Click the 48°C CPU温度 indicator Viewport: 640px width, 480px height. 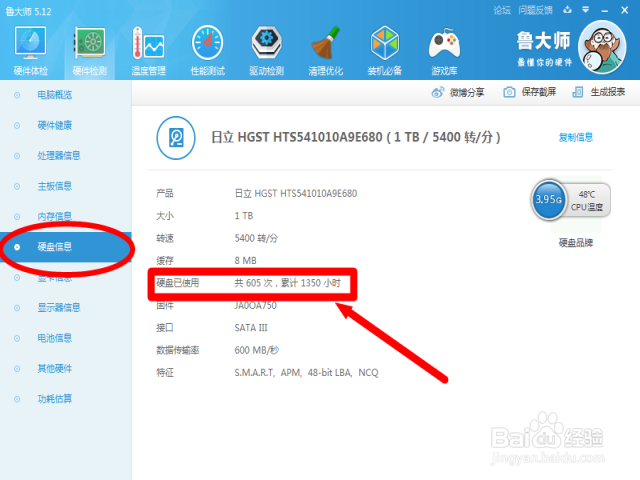pos(587,200)
